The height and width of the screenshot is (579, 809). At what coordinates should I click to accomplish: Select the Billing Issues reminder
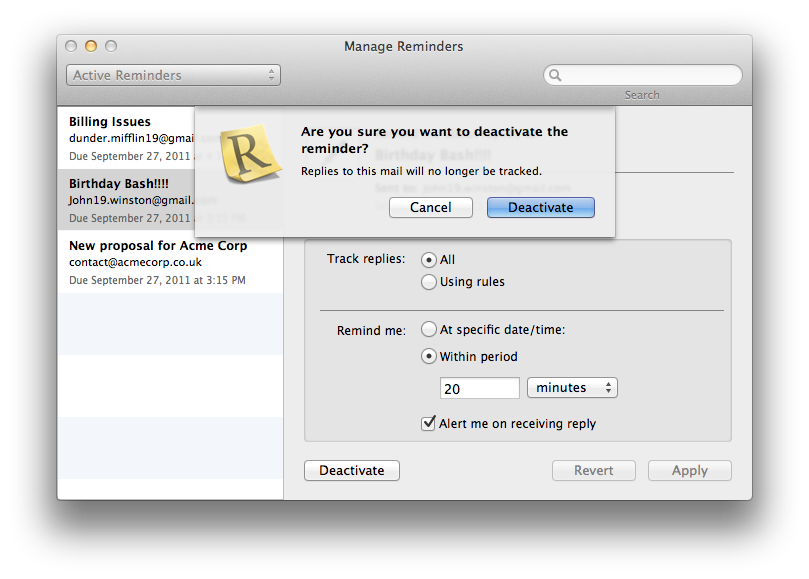[126, 138]
